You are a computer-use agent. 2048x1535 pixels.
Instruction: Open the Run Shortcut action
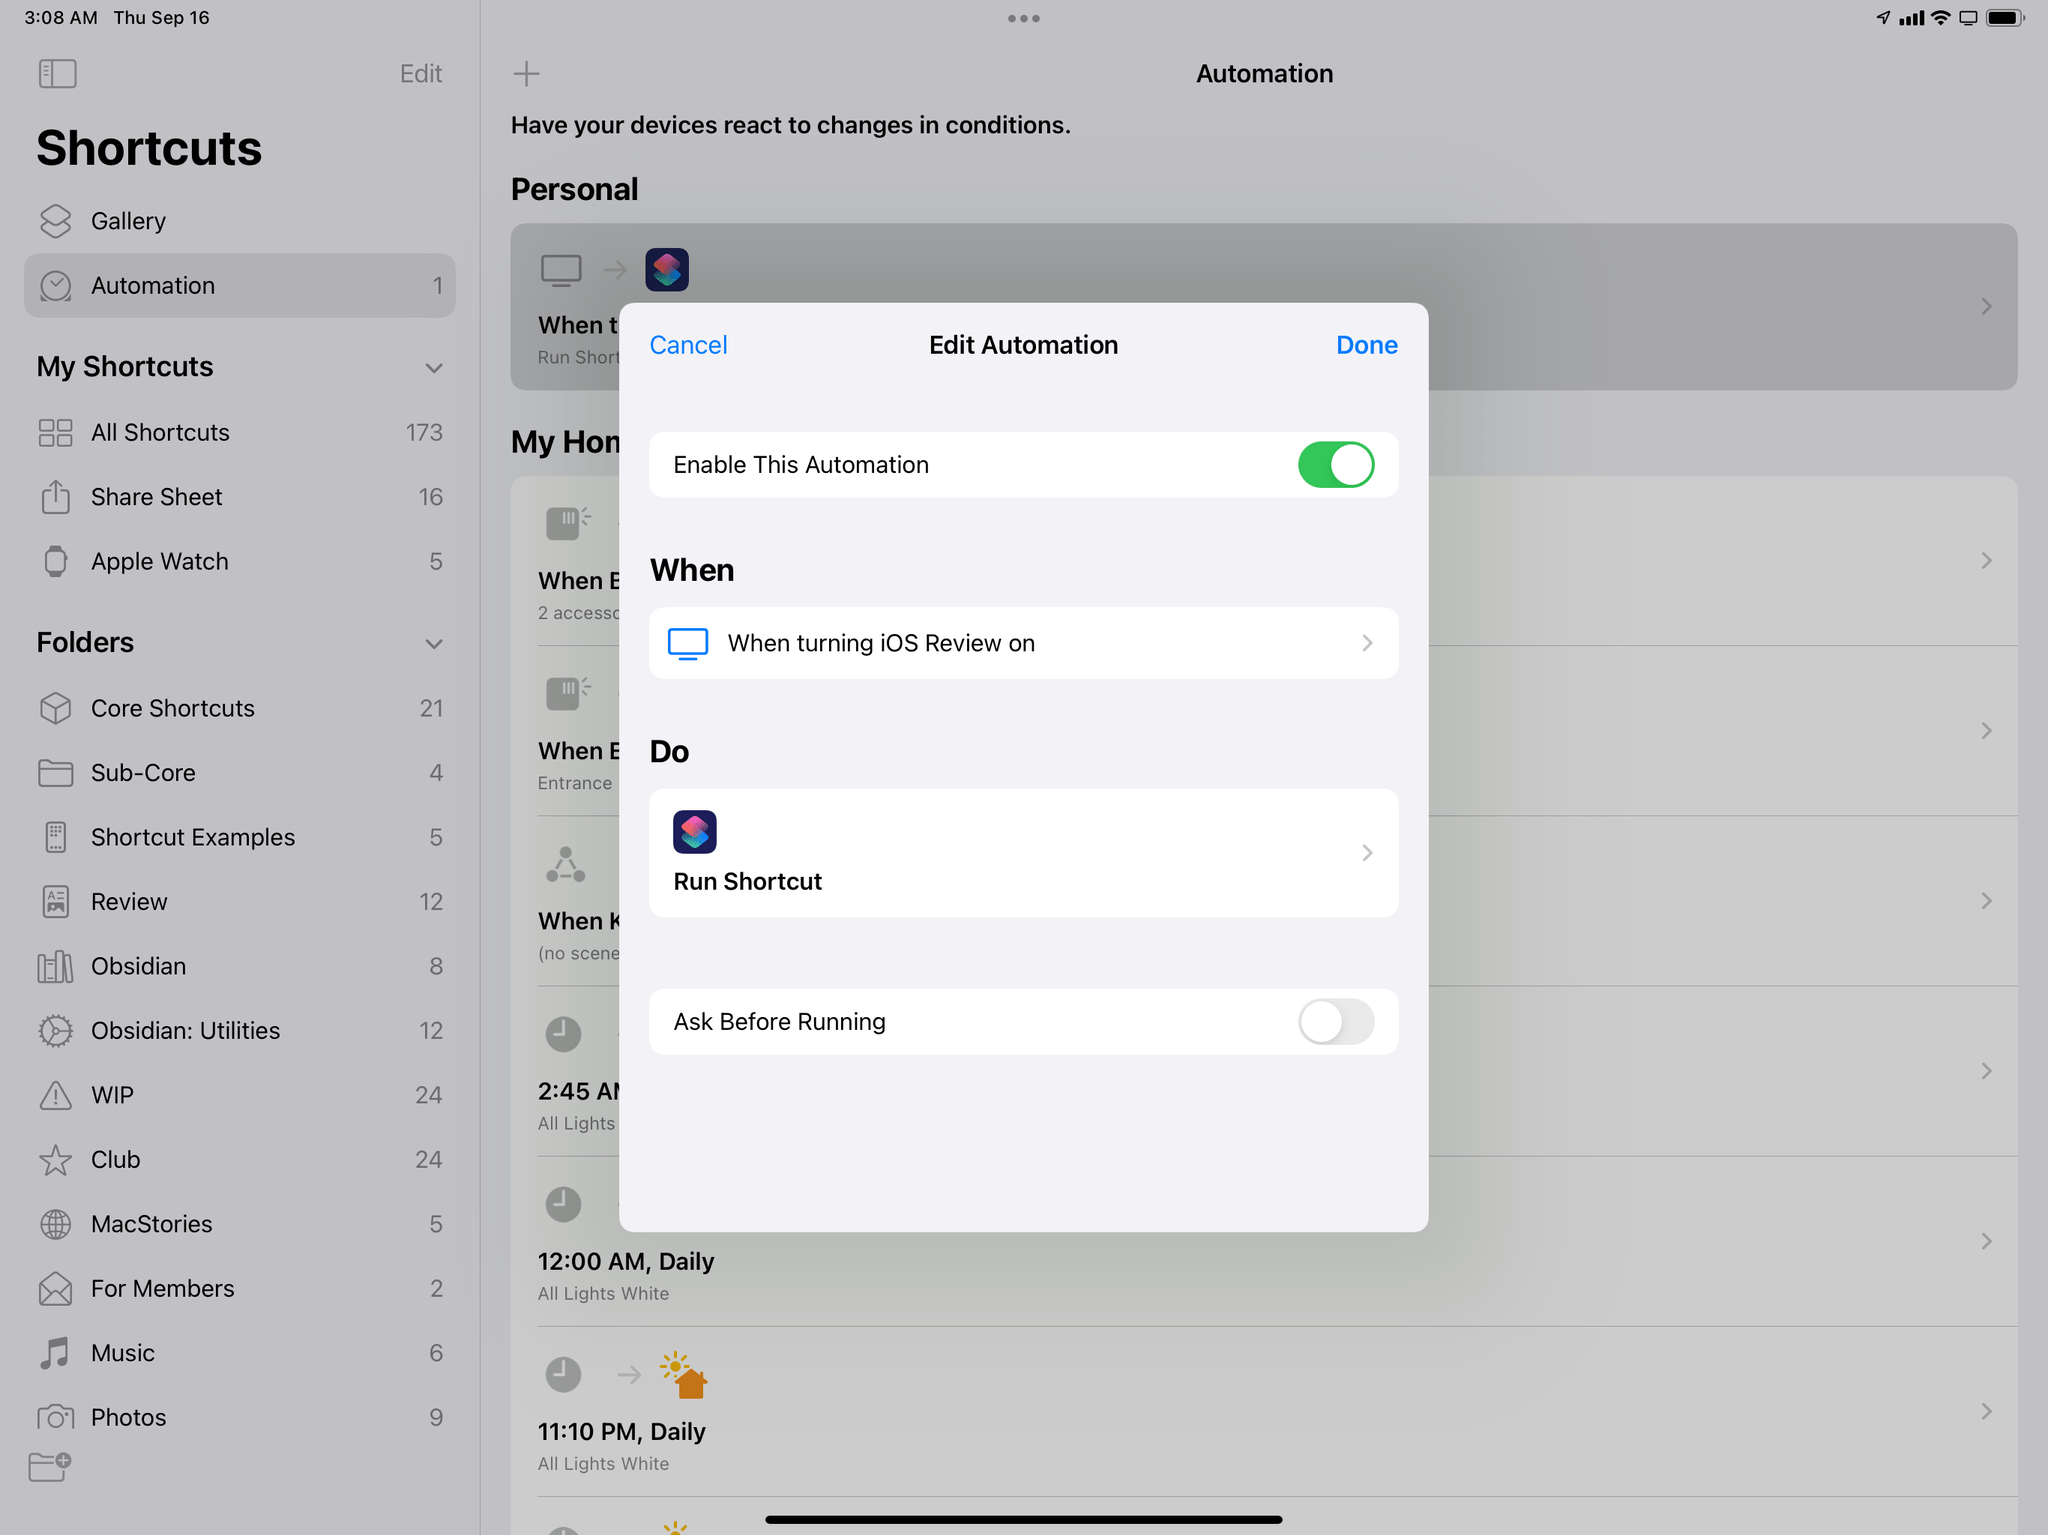pyautogui.click(x=1024, y=853)
